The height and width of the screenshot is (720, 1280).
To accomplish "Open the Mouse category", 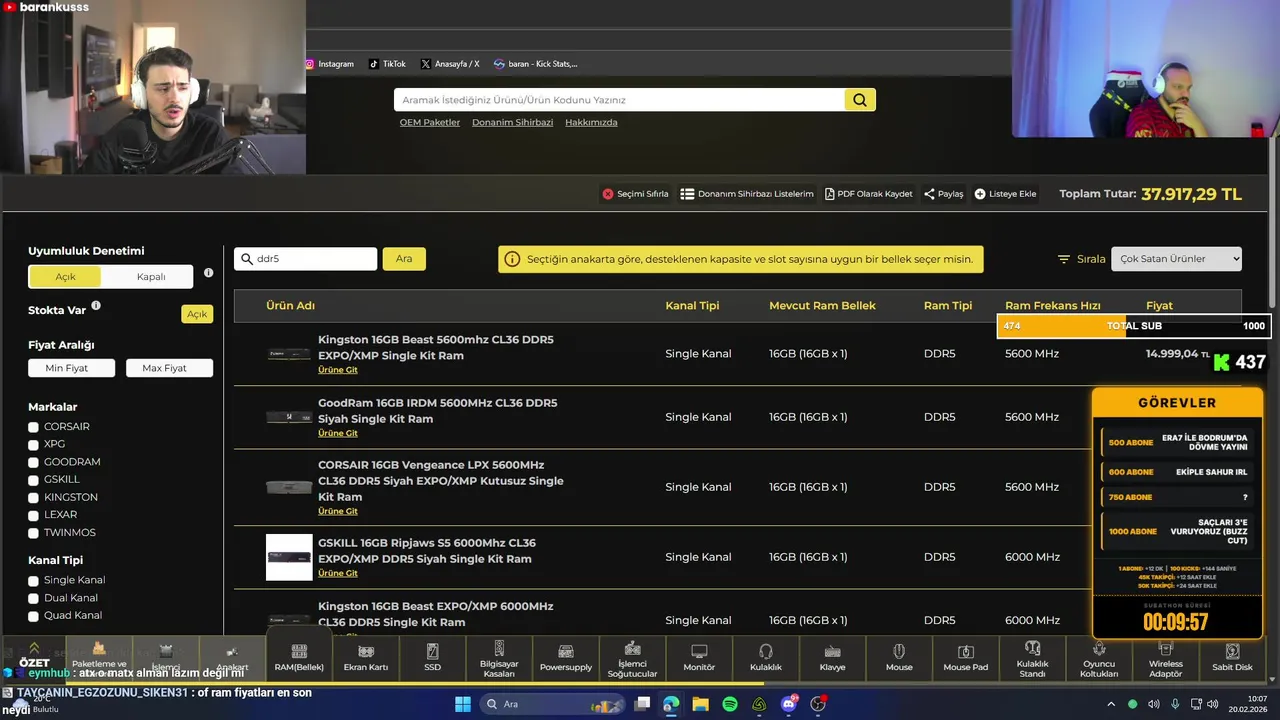I will [x=899, y=658].
